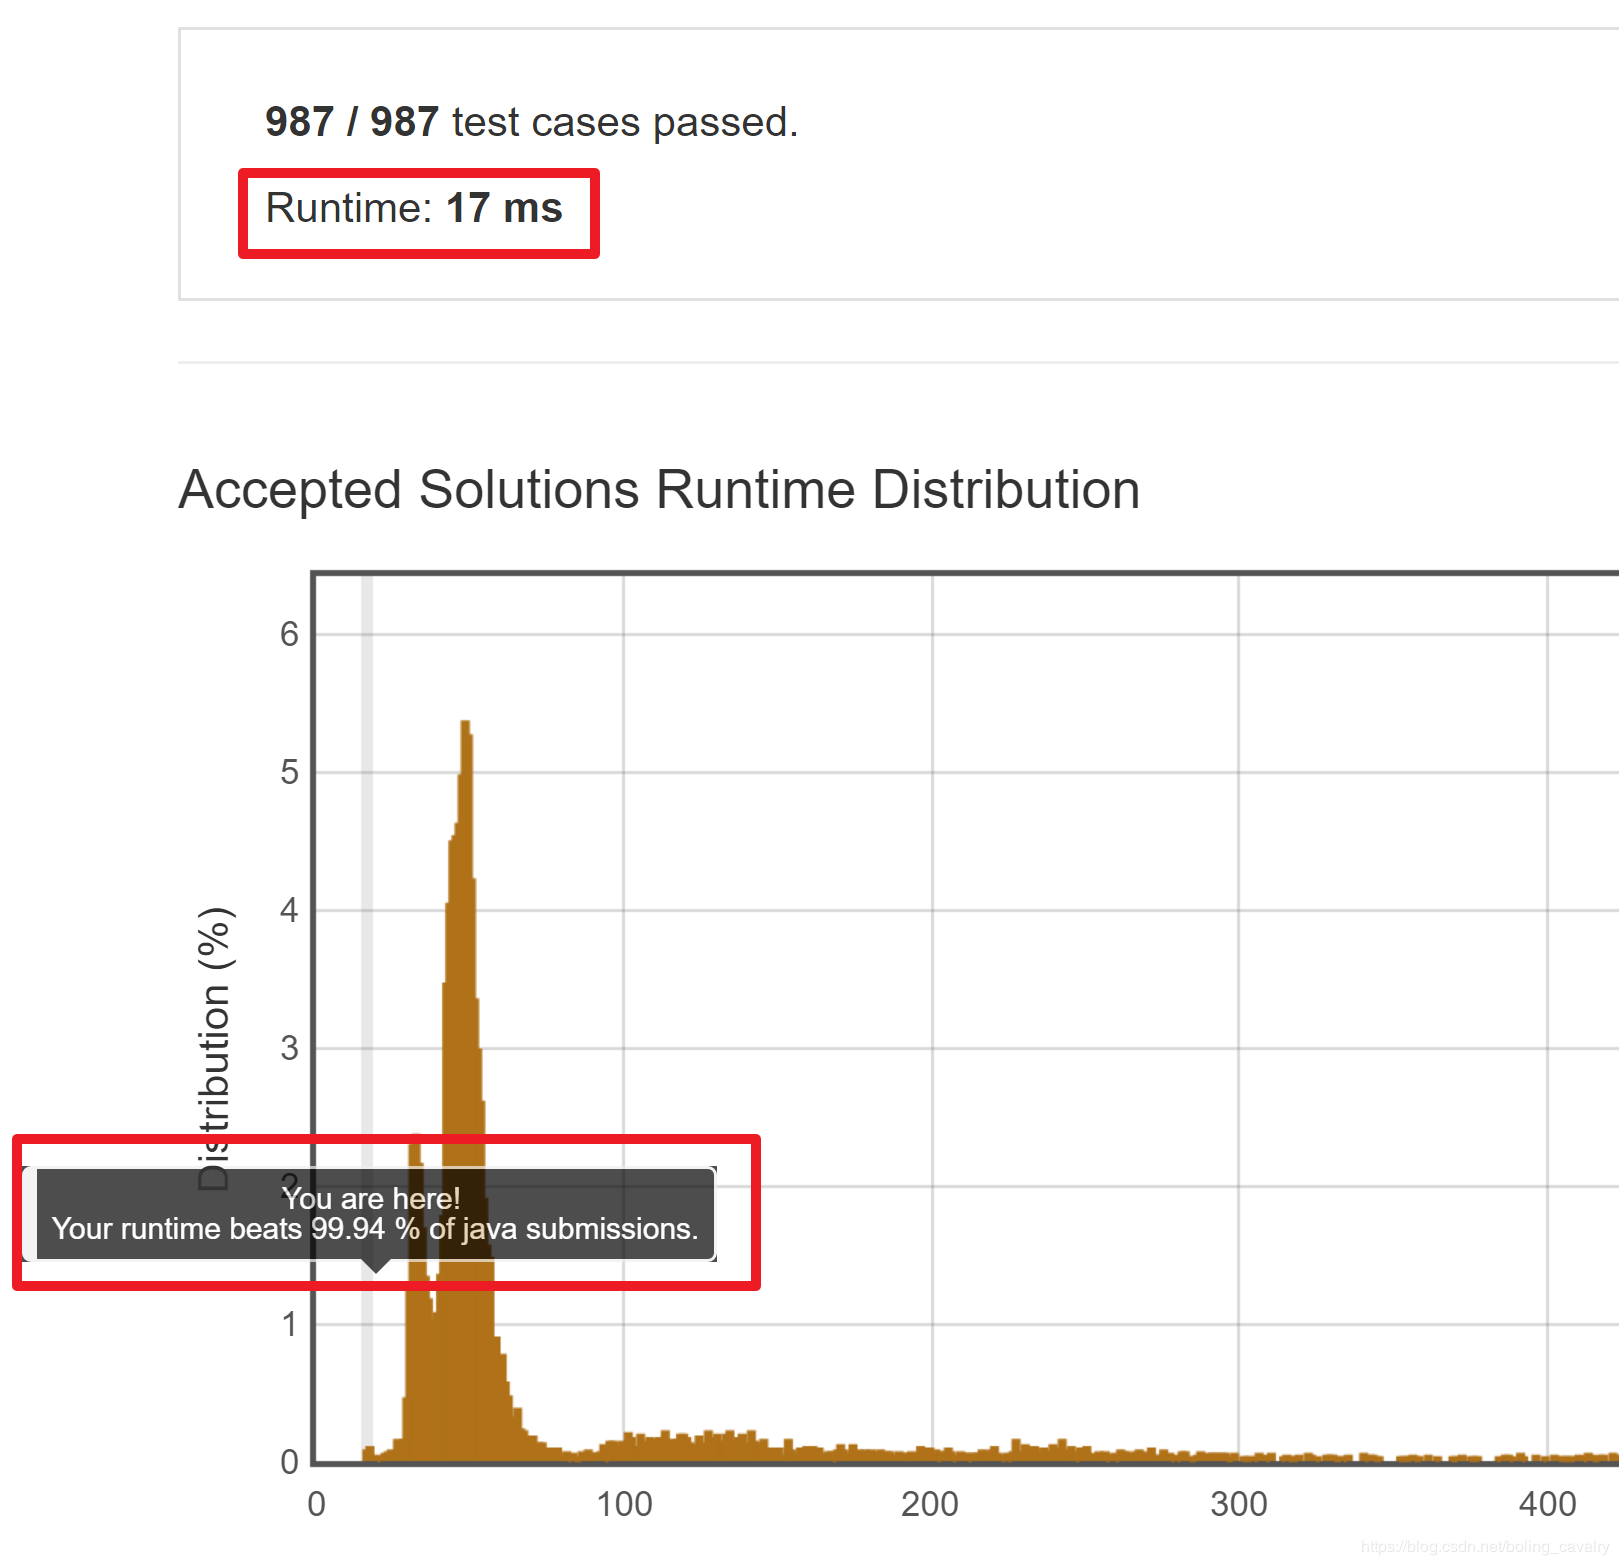This screenshot has width=1619, height=1565.
Task: Click the '987 / 987 test cases passed.' text
Action: coord(531,122)
